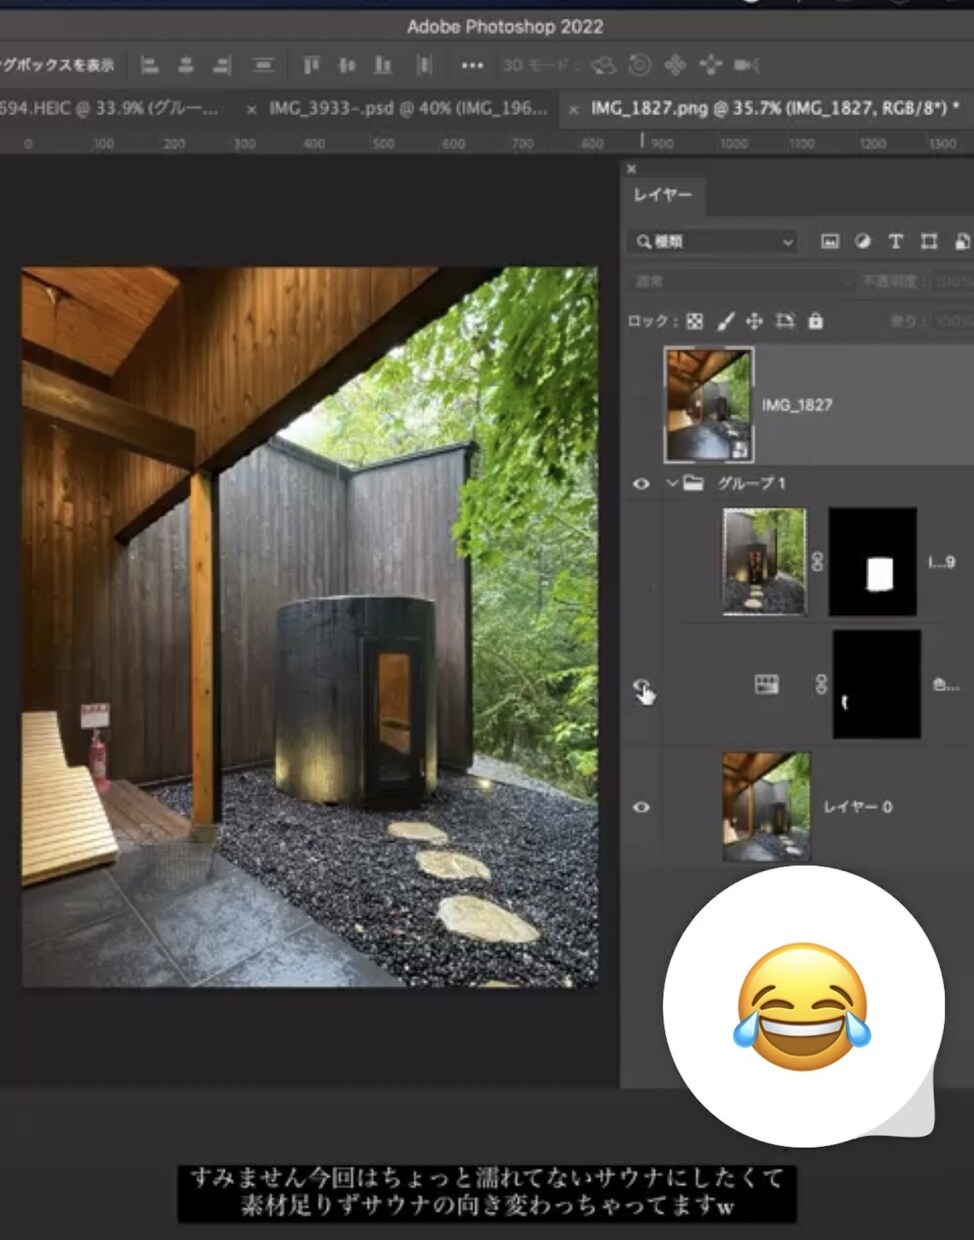Select IMG_1827 smart object thumbnail
Image resolution: width=974 pixels, height=1240 pixels.
point(709,404)
